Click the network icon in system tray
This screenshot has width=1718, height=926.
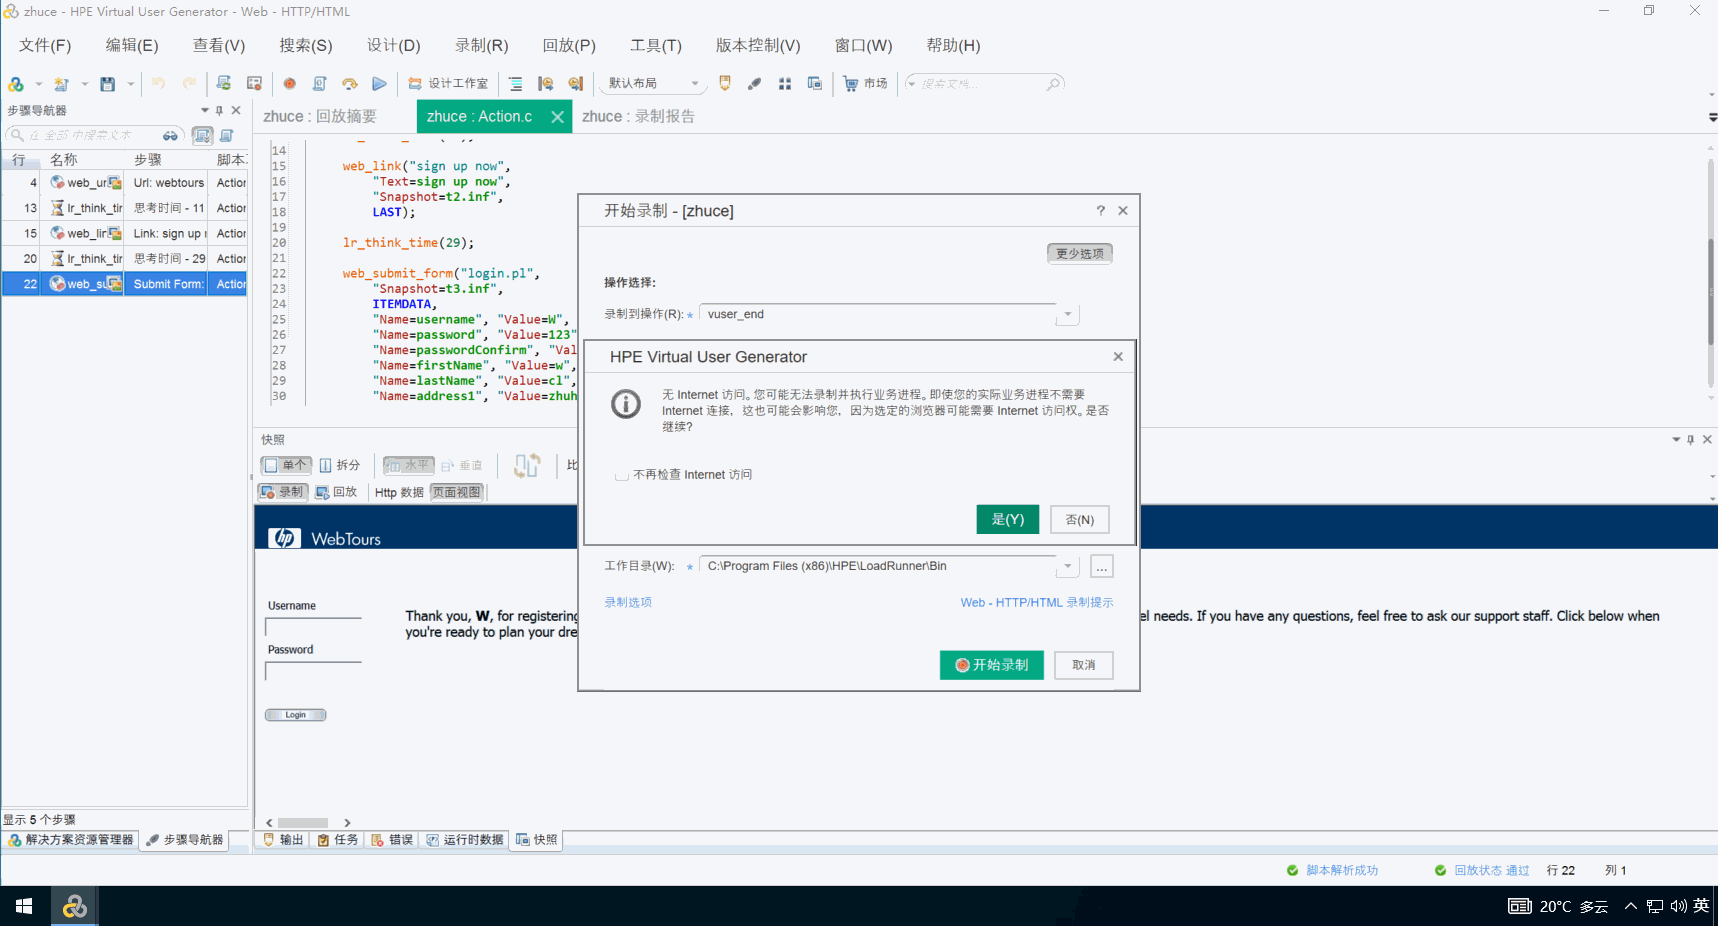tap(1655, 906)
